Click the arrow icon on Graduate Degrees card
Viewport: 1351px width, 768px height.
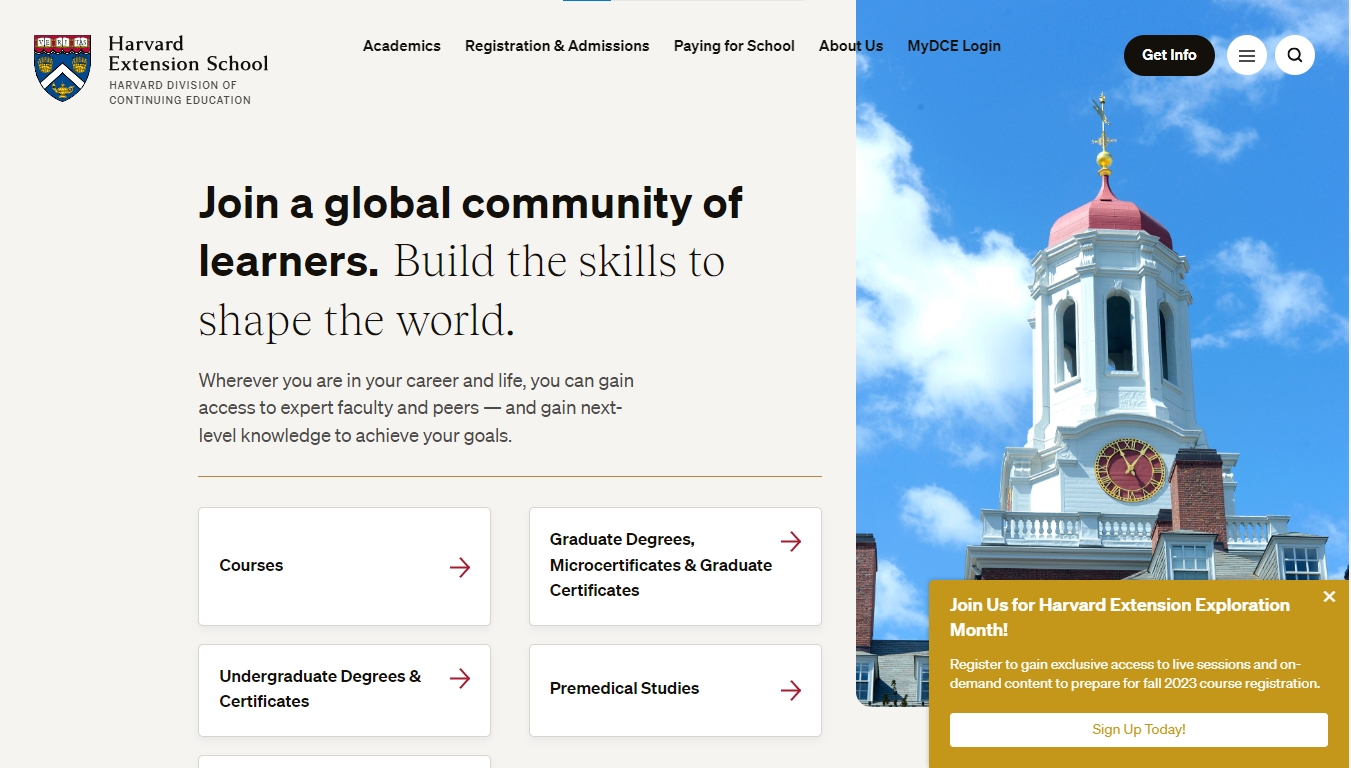pos(791,542)
